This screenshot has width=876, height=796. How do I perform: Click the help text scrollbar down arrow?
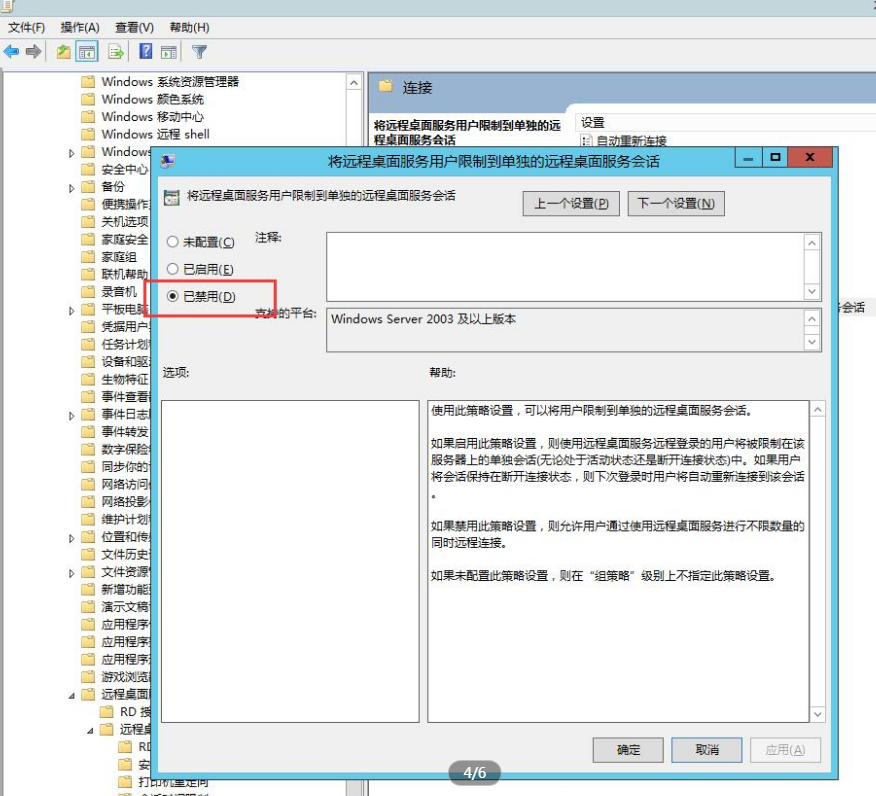818,714
